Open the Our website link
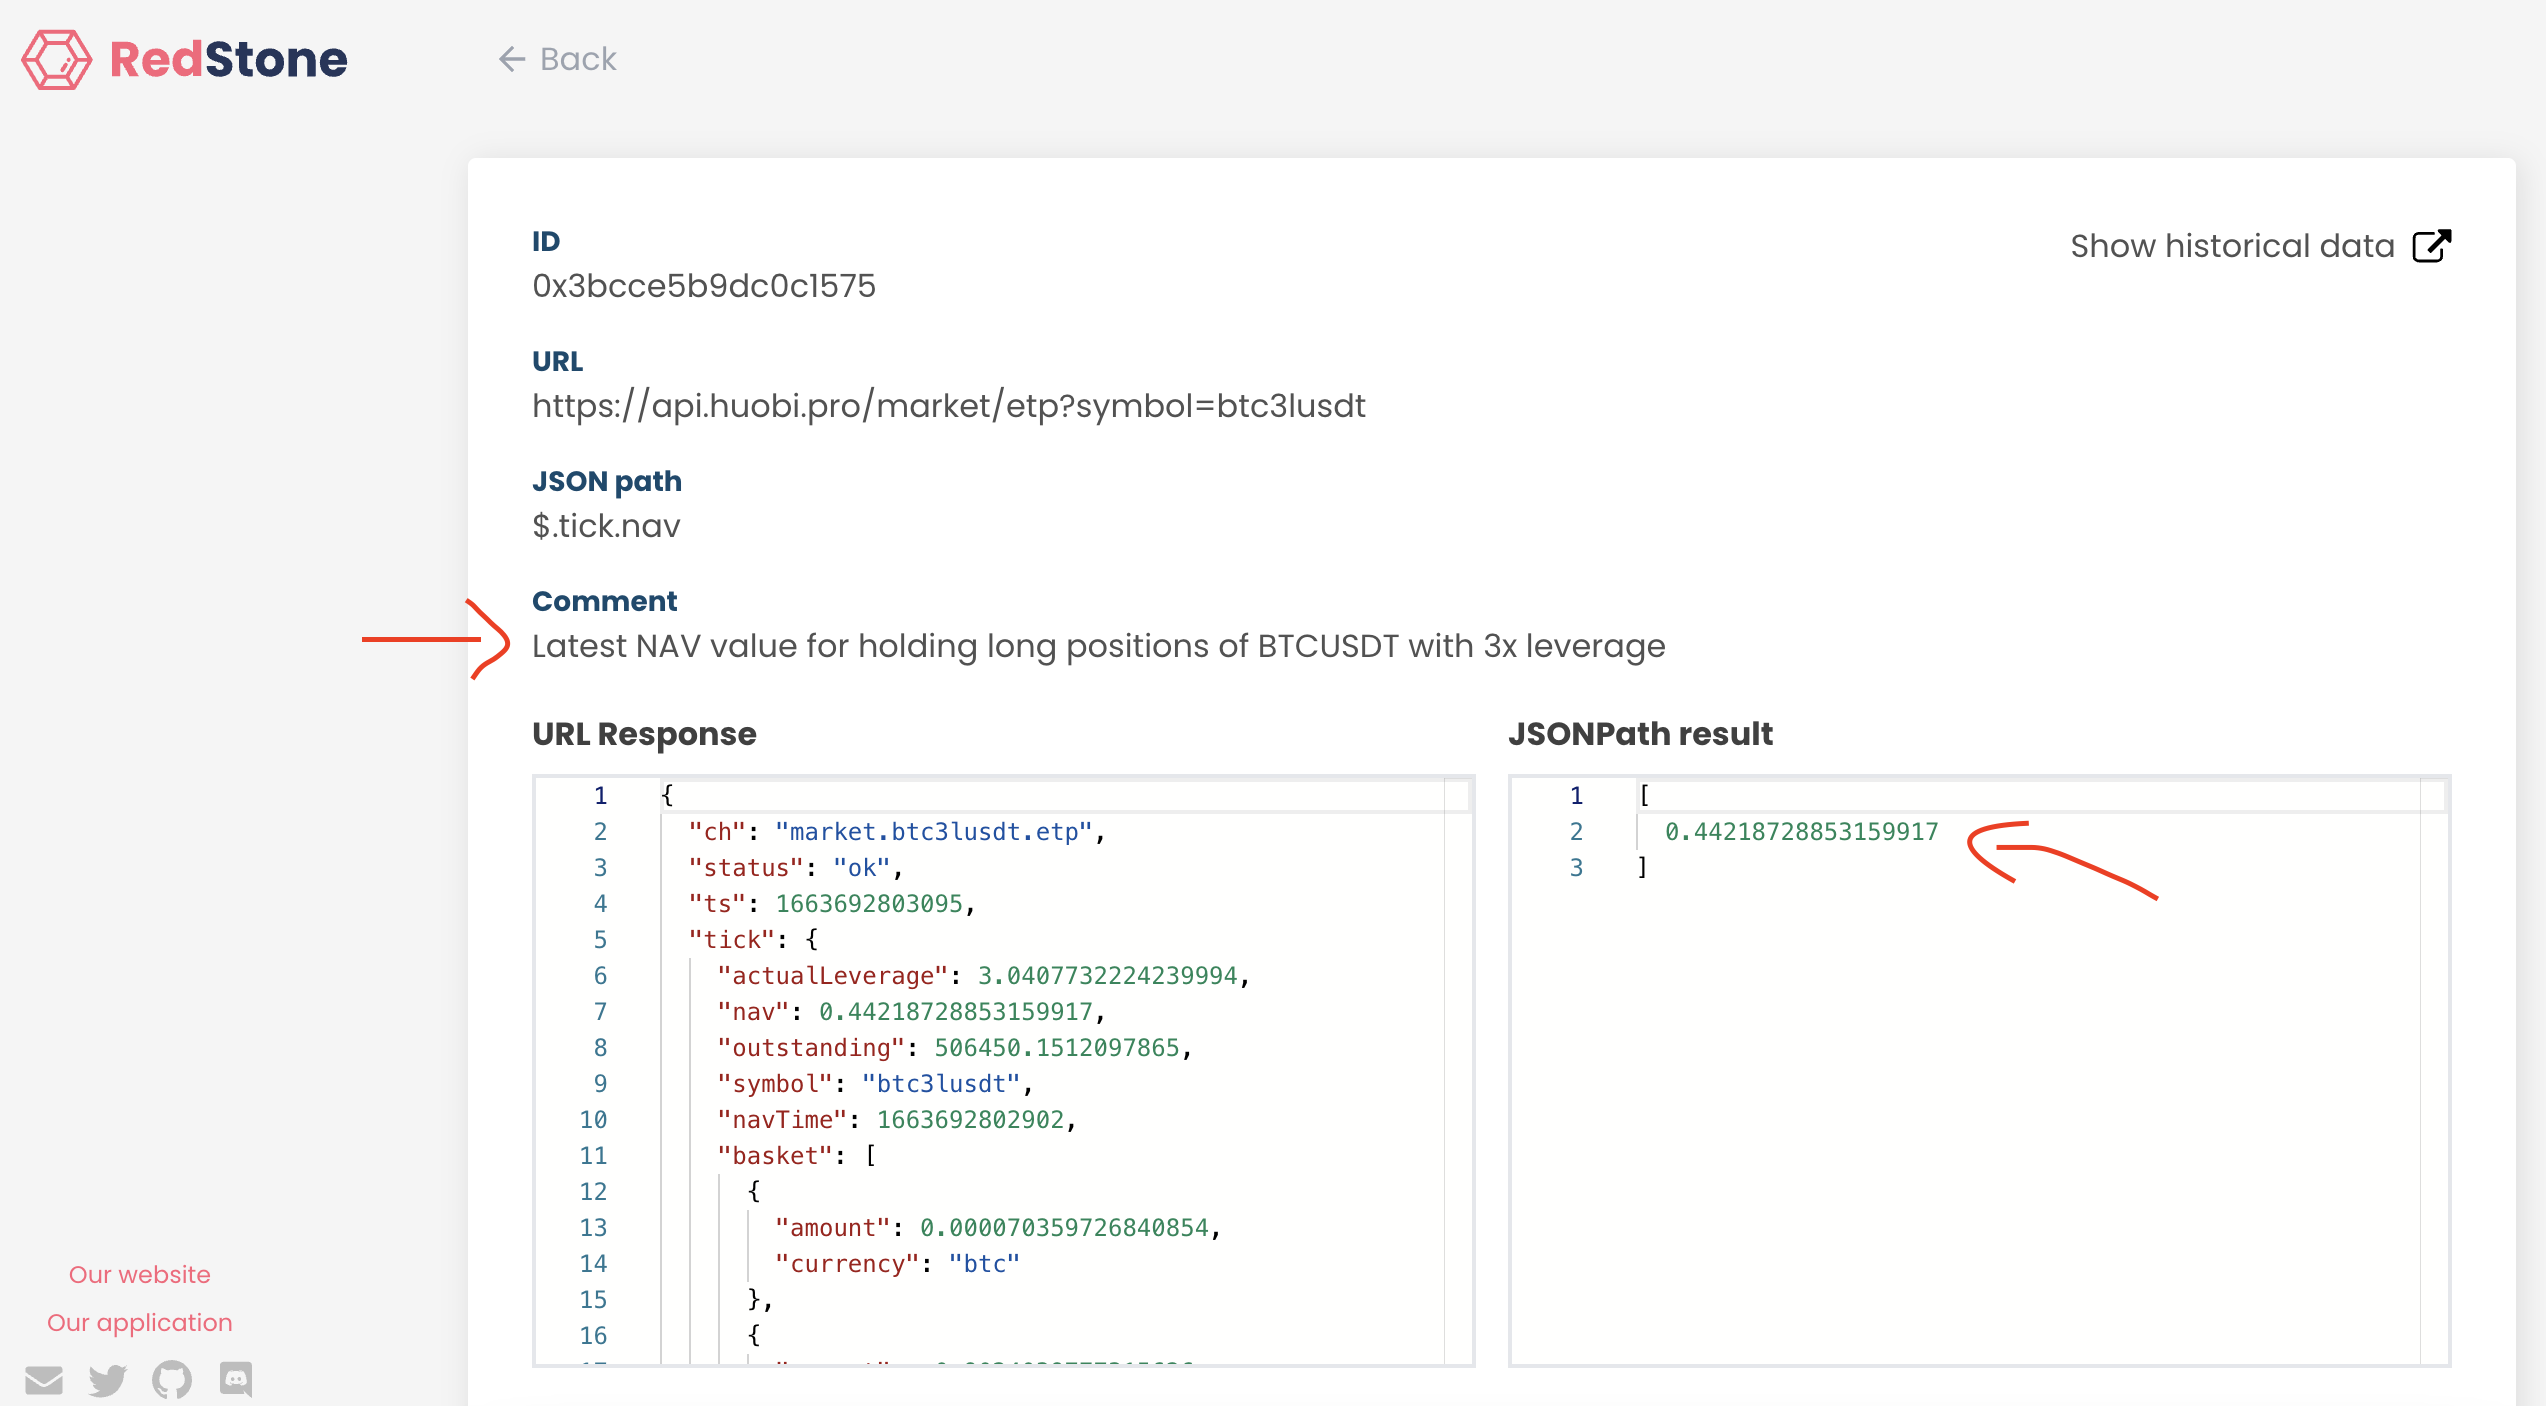This screenshot has width=2546, height=1406. click(x=139, y=1274)
